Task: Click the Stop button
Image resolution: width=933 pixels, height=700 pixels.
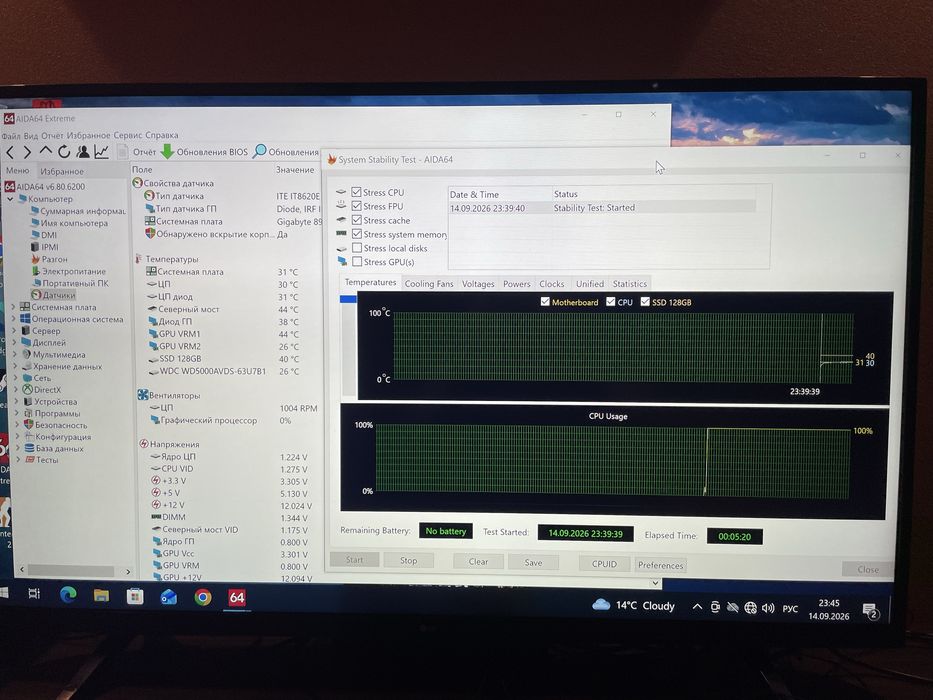Action: [408, 560]
